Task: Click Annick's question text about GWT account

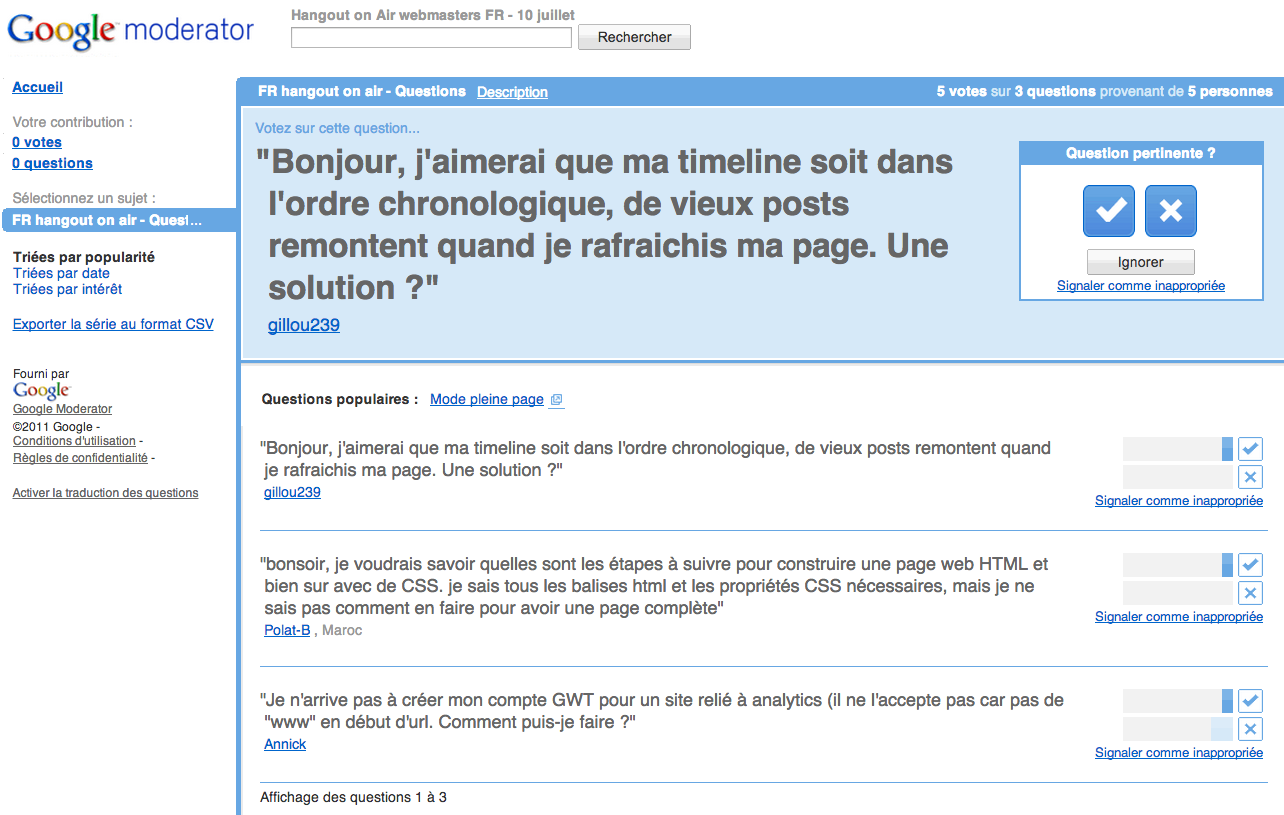Action: coord(661,711)
